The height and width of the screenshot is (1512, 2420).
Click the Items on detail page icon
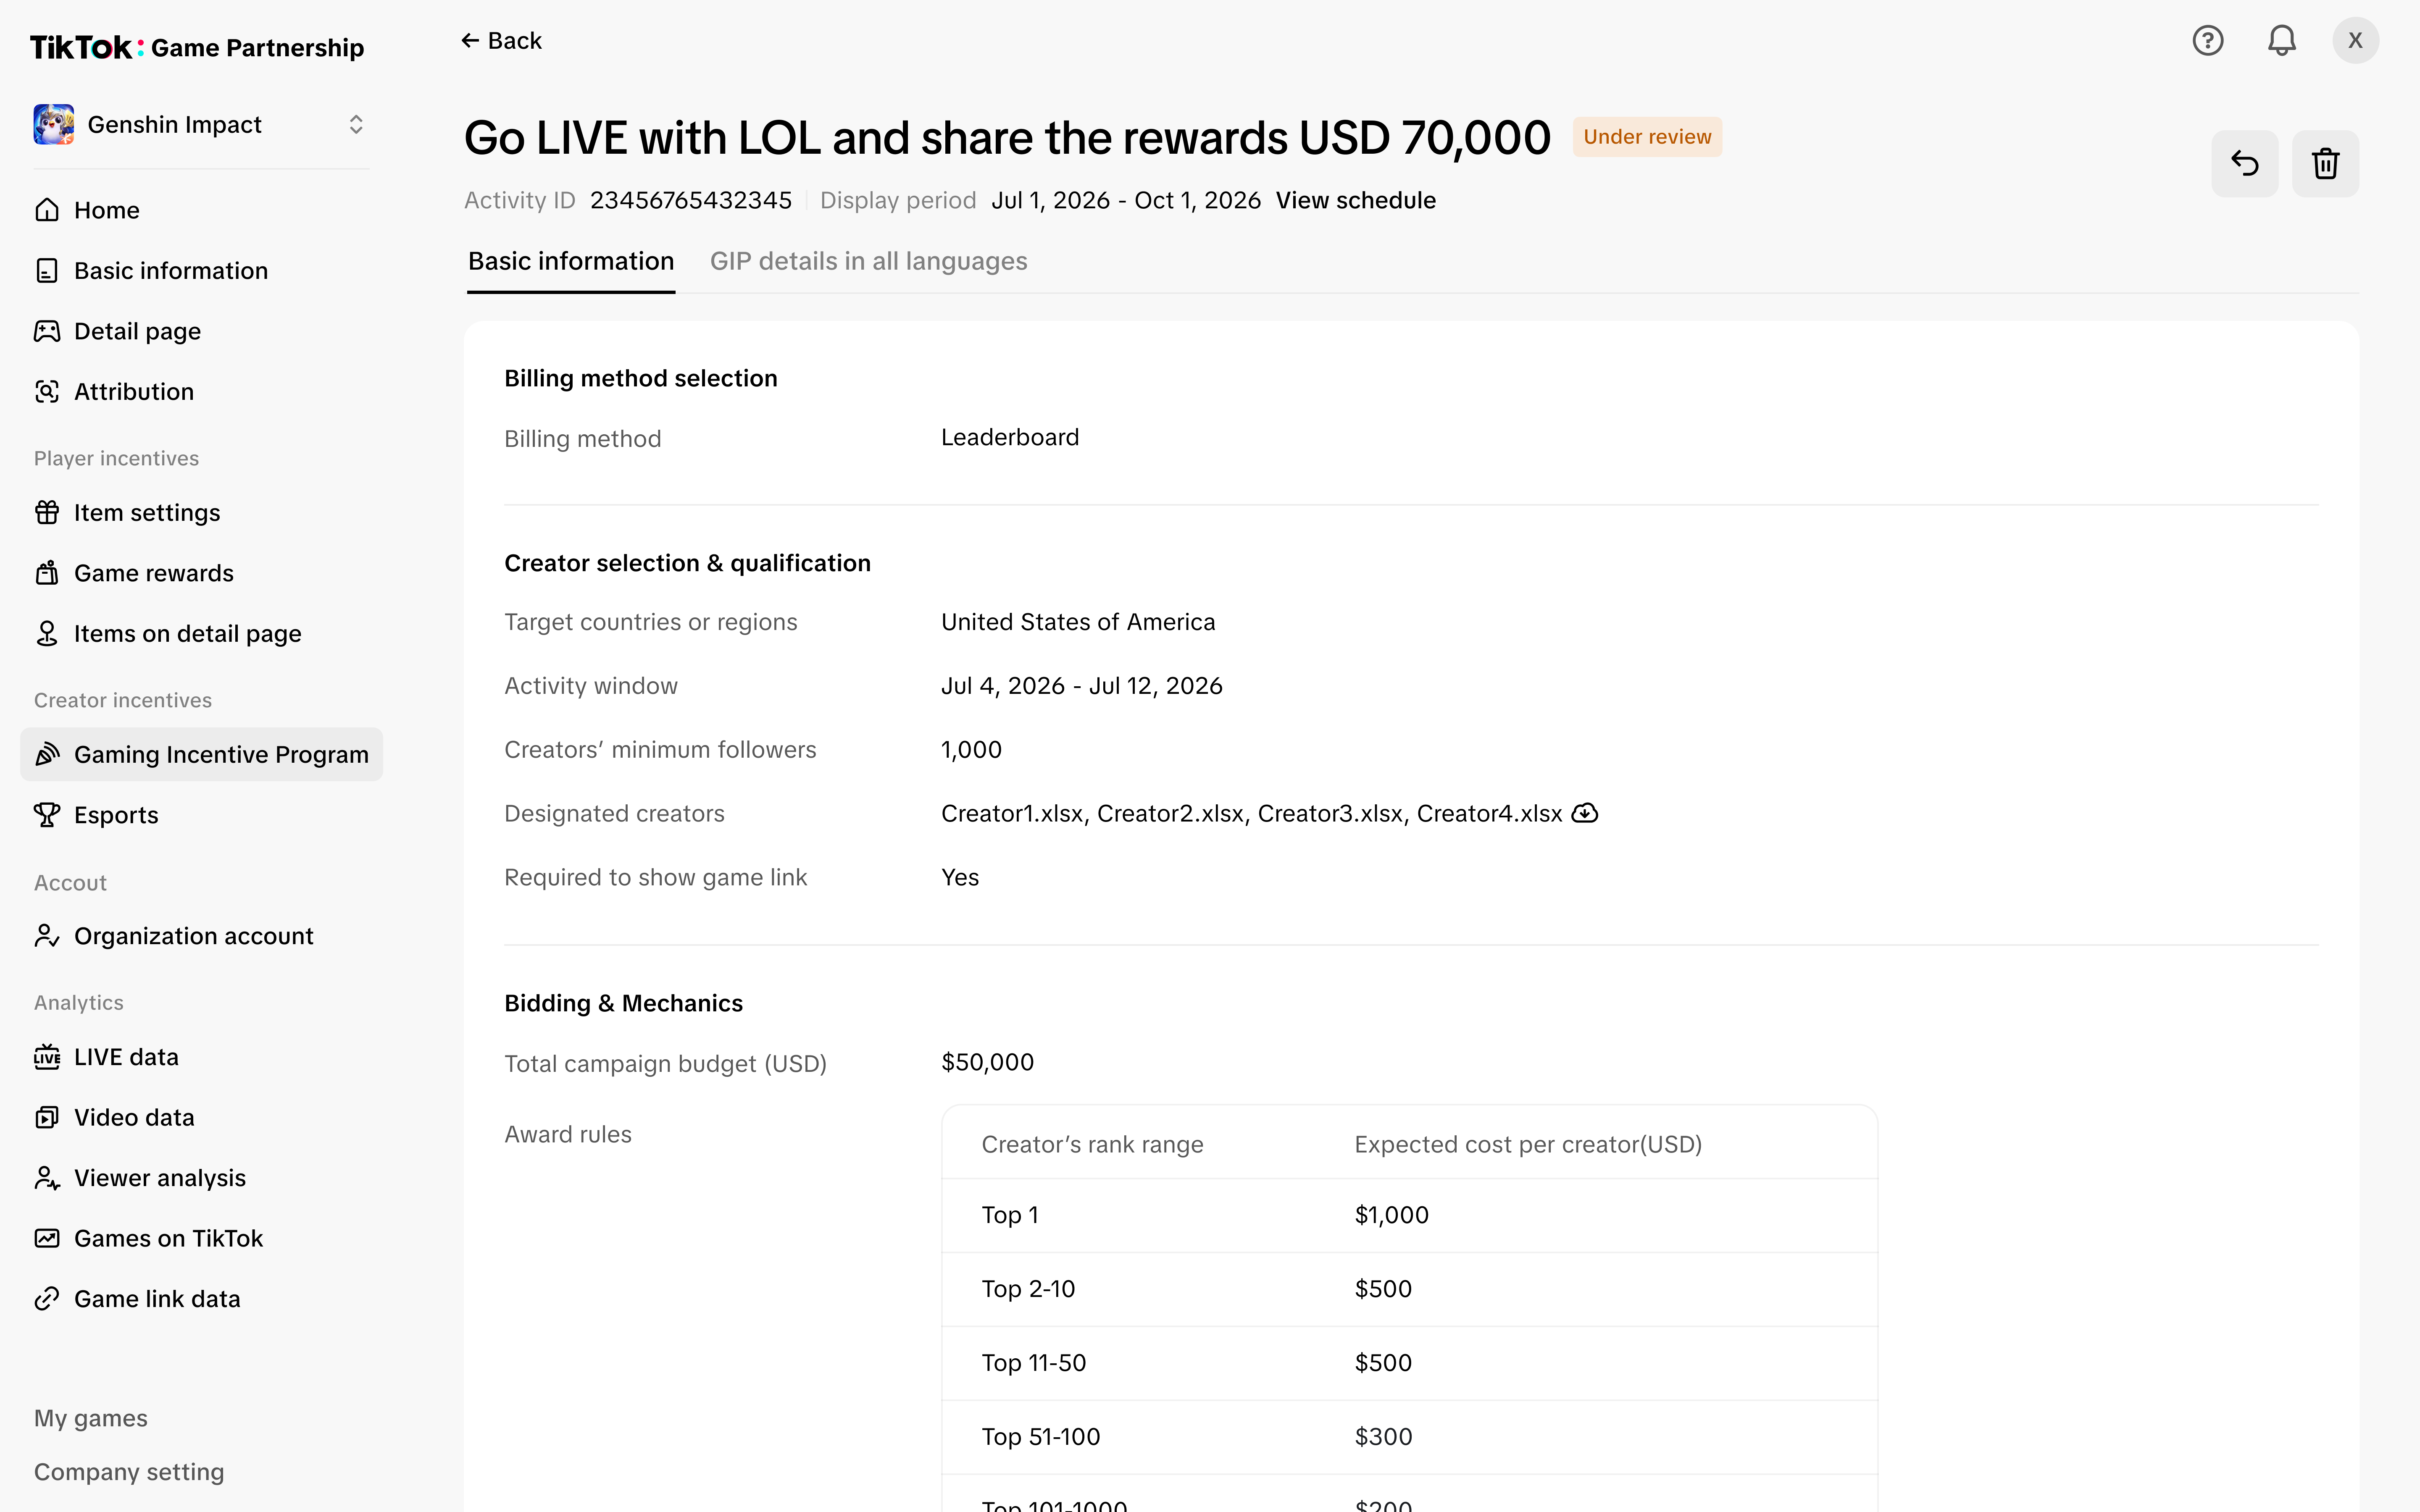[x=47, y=634]
